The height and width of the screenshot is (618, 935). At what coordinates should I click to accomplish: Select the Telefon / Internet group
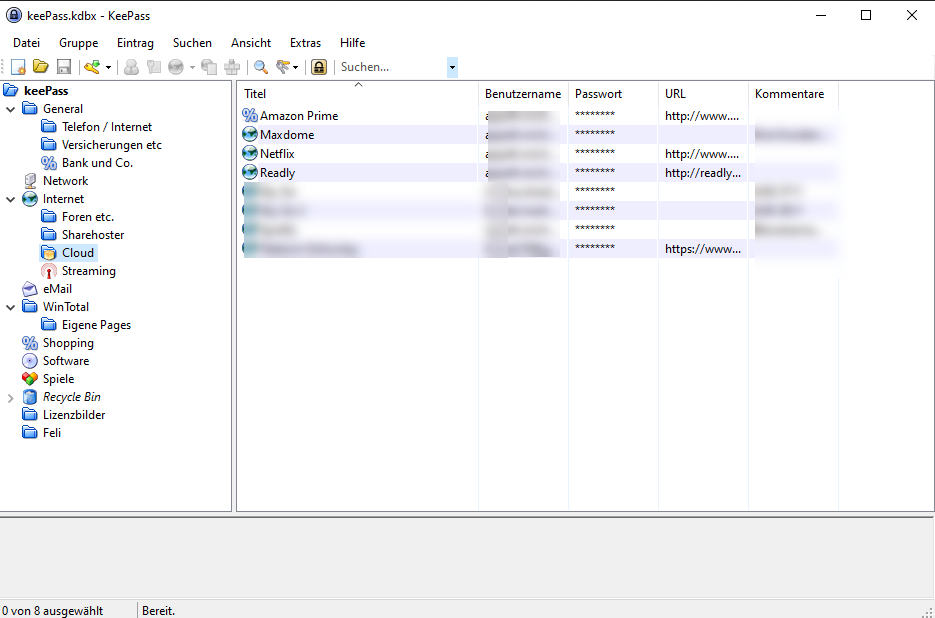point(107,127)
